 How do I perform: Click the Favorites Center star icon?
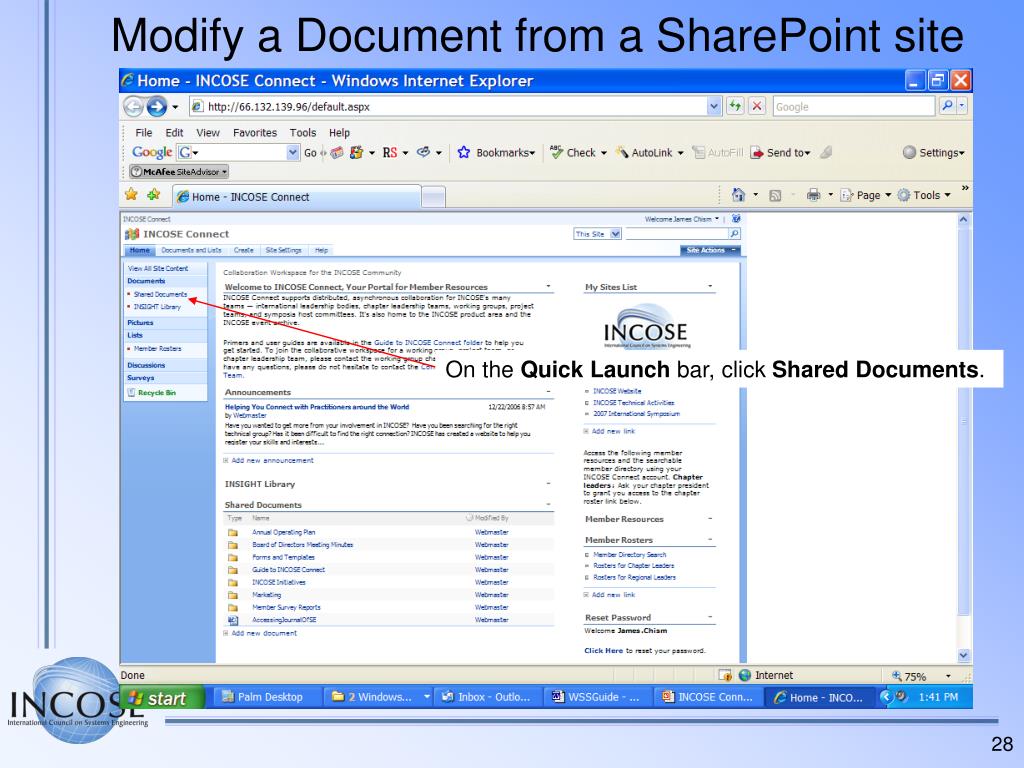[x=131, y=195]
